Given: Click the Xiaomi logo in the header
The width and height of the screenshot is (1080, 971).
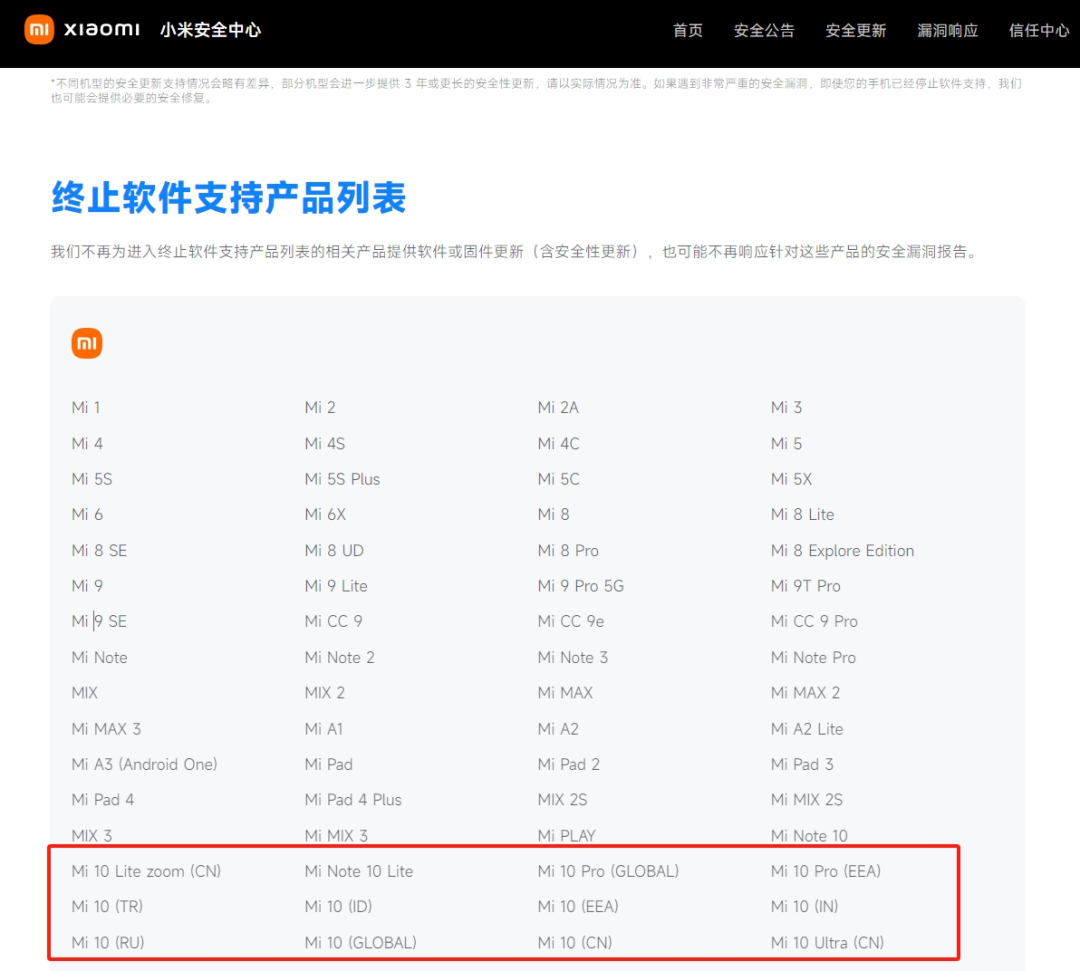Looking at the screenshot, I should [82, 30].
